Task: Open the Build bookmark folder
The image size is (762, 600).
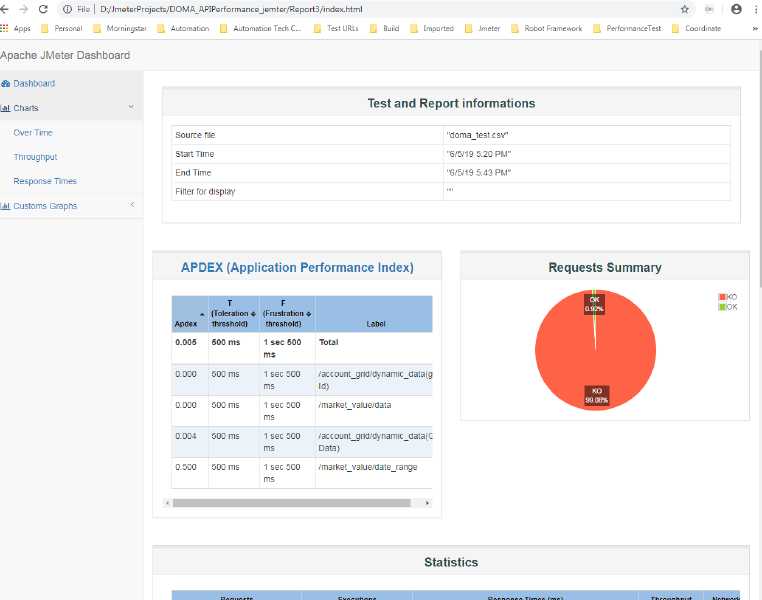Action: pyautogui.click(x=385, y=28)
